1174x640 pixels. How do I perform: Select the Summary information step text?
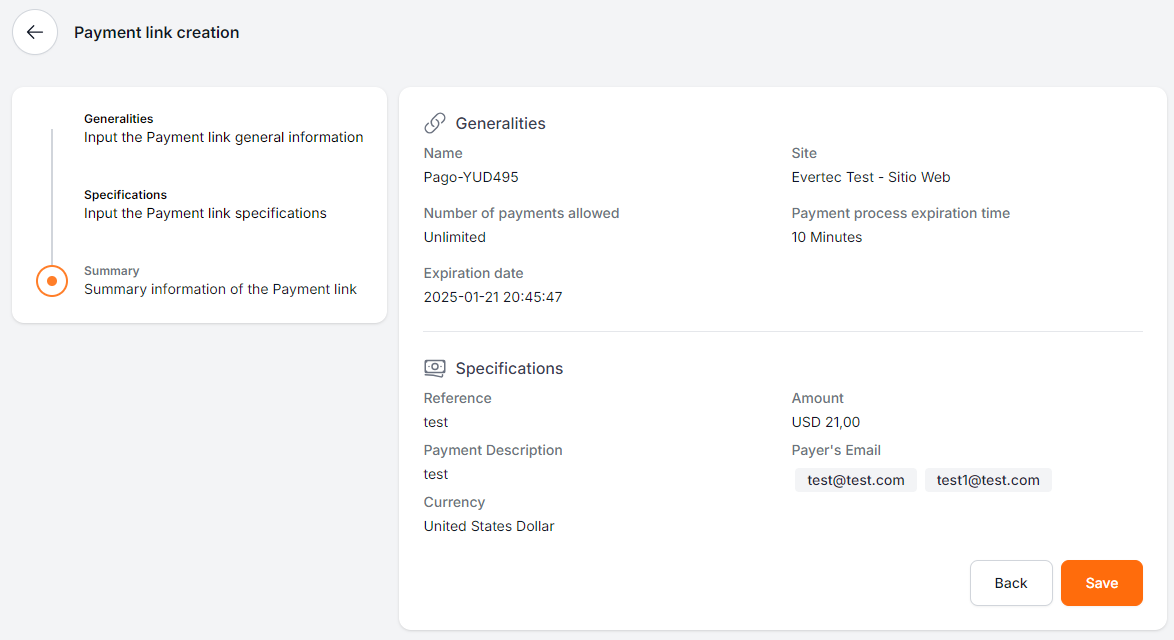pos(220,289)
